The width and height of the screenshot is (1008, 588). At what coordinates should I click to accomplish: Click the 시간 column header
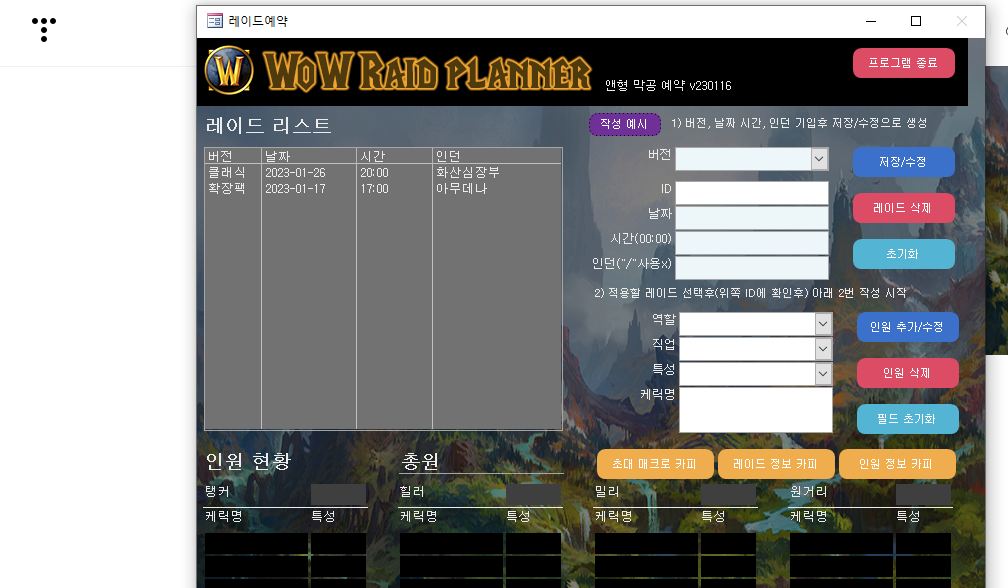coord(395,156)
